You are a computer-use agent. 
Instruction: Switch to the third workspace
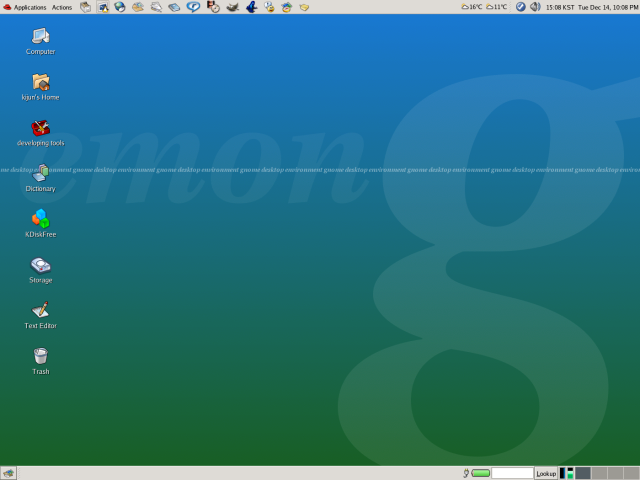pos(616,473)
